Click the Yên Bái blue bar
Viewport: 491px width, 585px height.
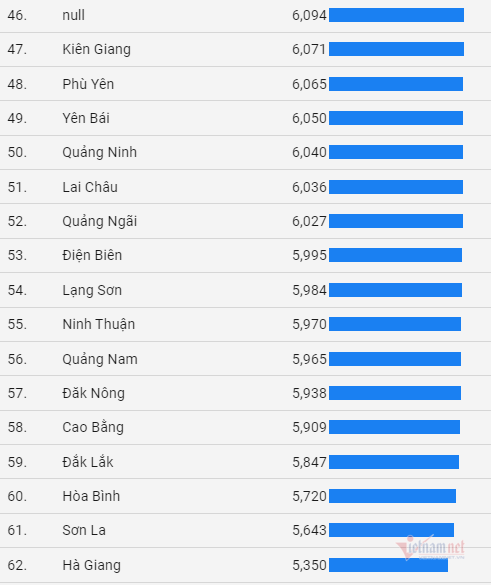coord(396,118)
